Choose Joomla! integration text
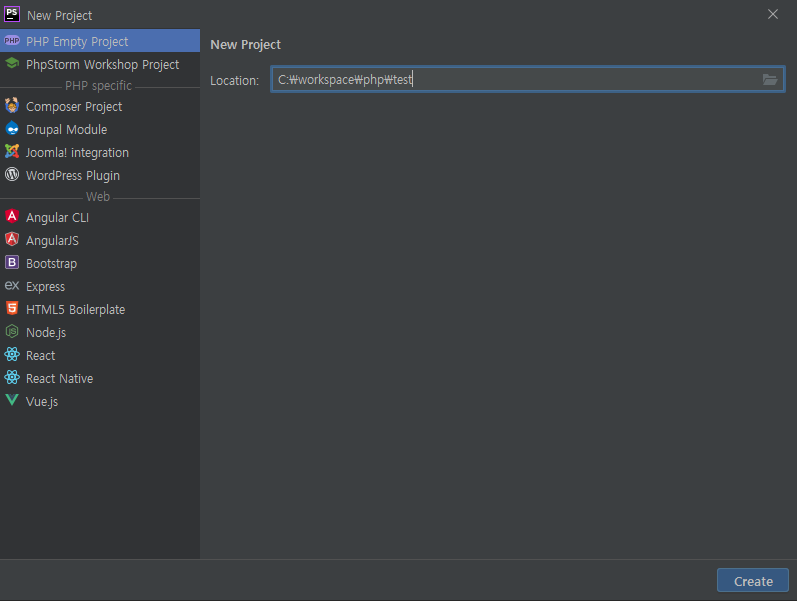 click(x=77, y=153)
